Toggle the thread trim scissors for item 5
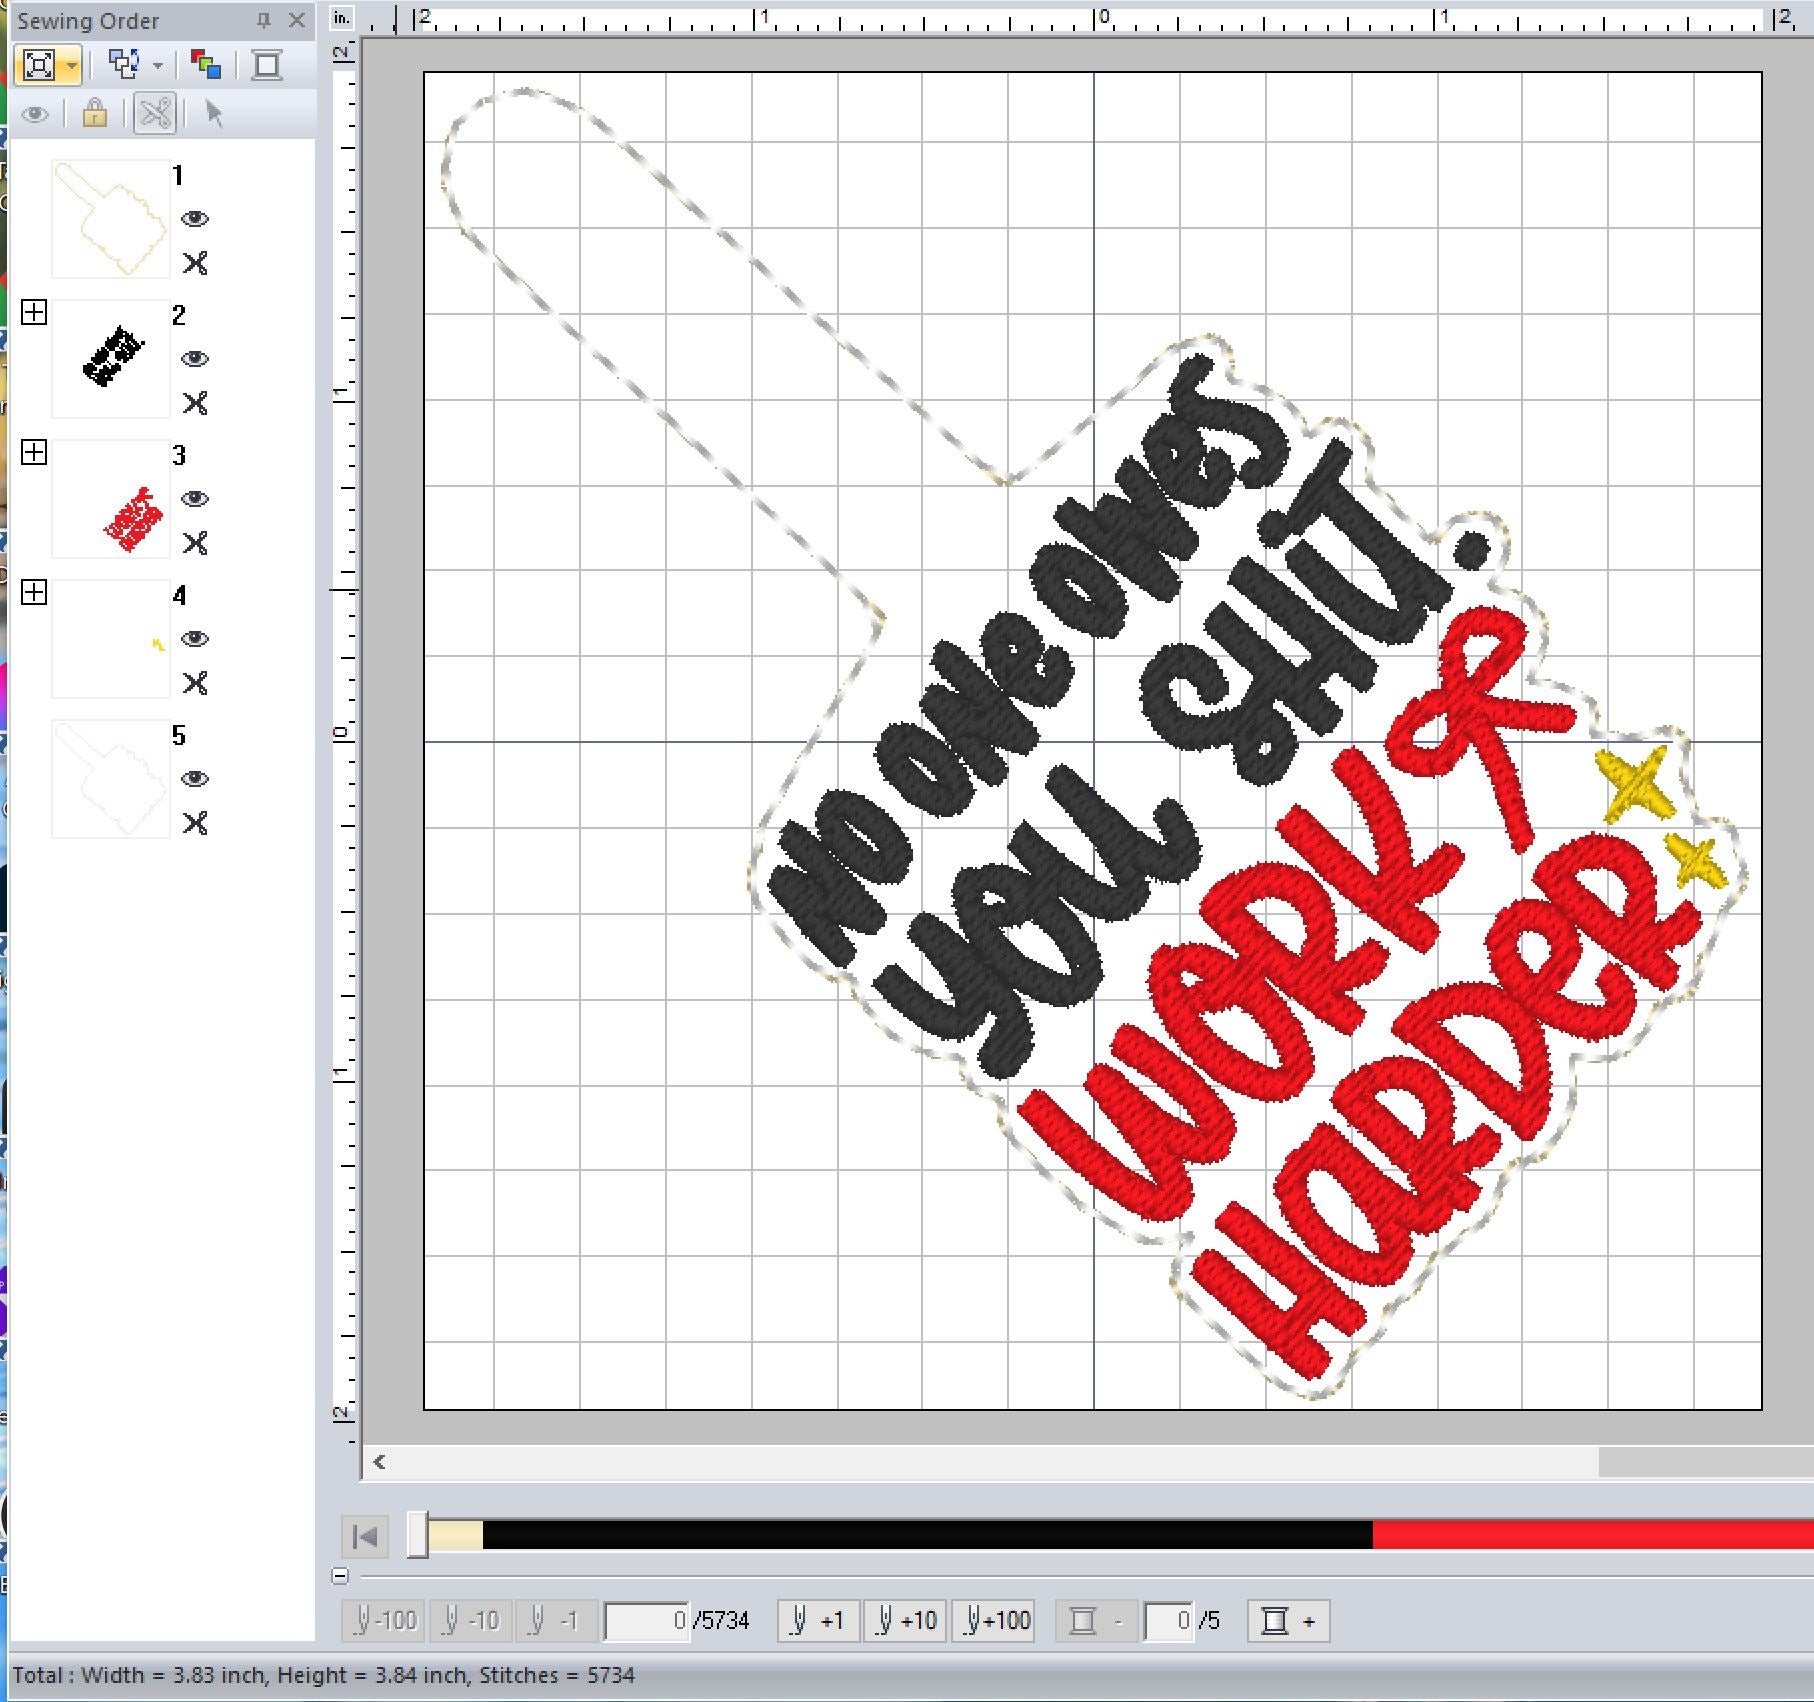This screenshot has width=1814, height=1702. (195, 823)
